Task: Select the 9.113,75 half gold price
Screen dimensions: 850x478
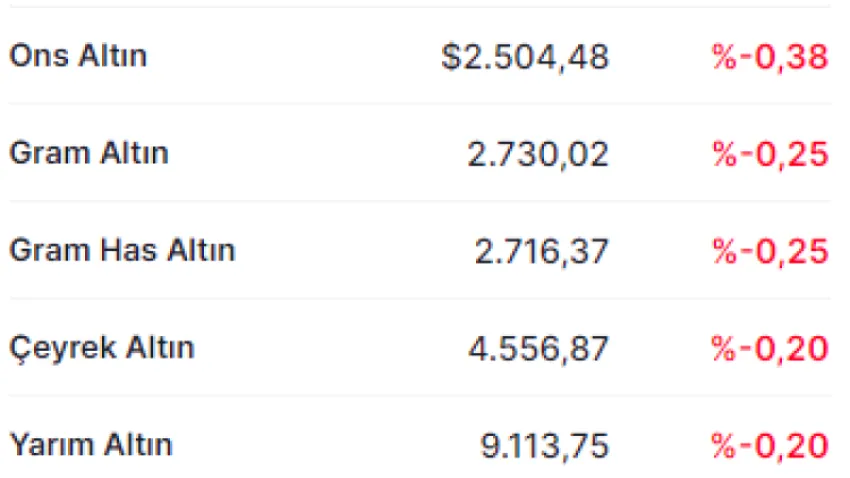Action: 545,446
